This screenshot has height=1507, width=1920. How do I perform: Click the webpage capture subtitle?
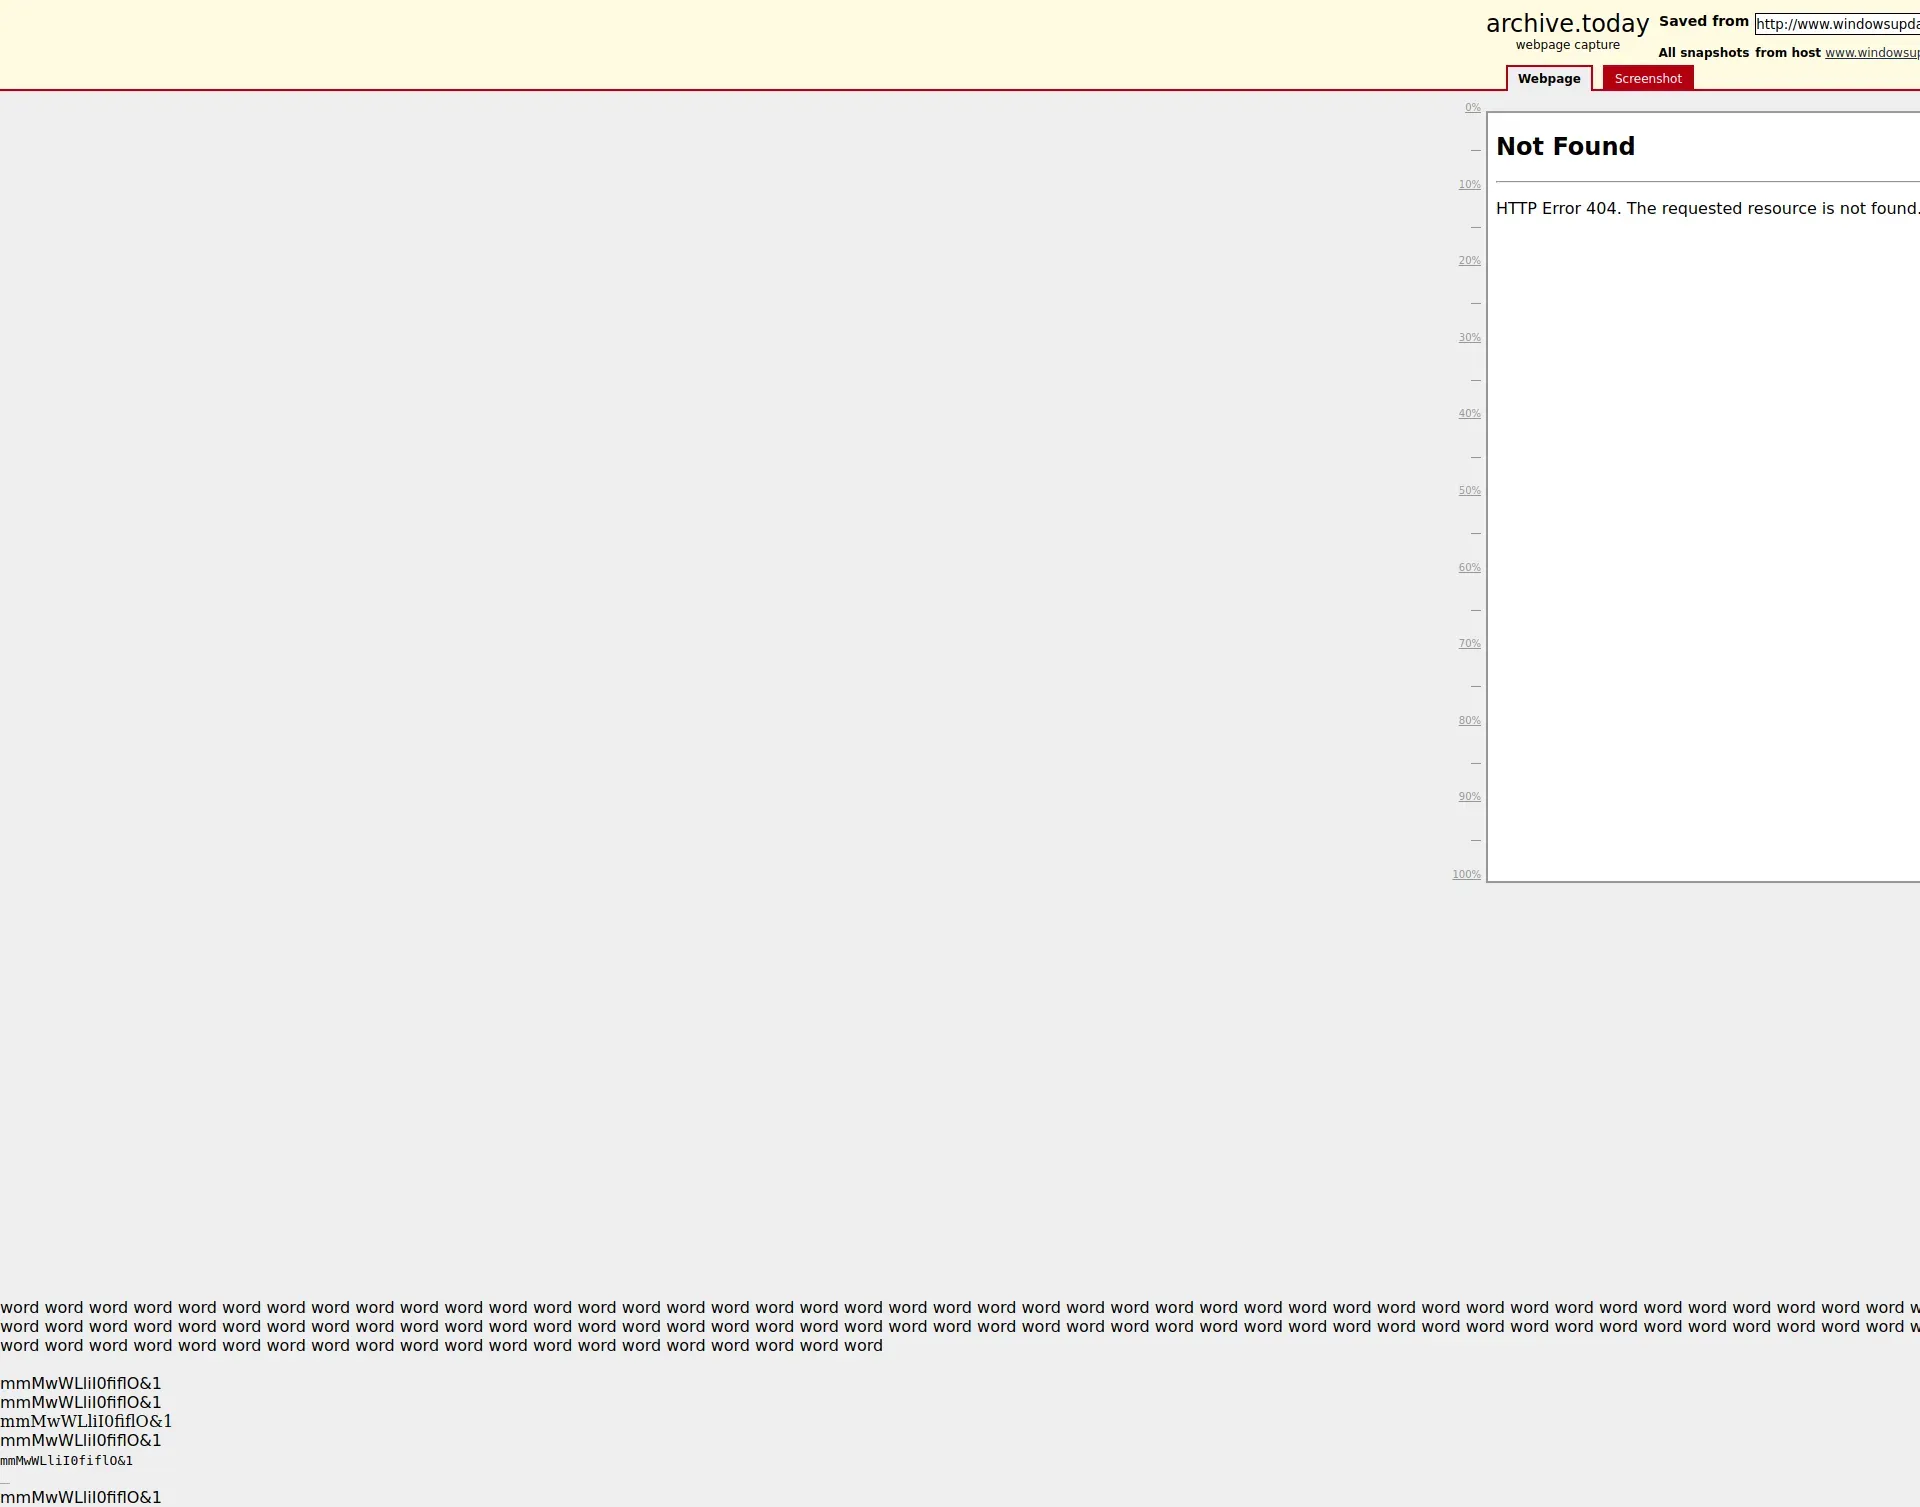pyautogui.click(x=1567, y=45)
